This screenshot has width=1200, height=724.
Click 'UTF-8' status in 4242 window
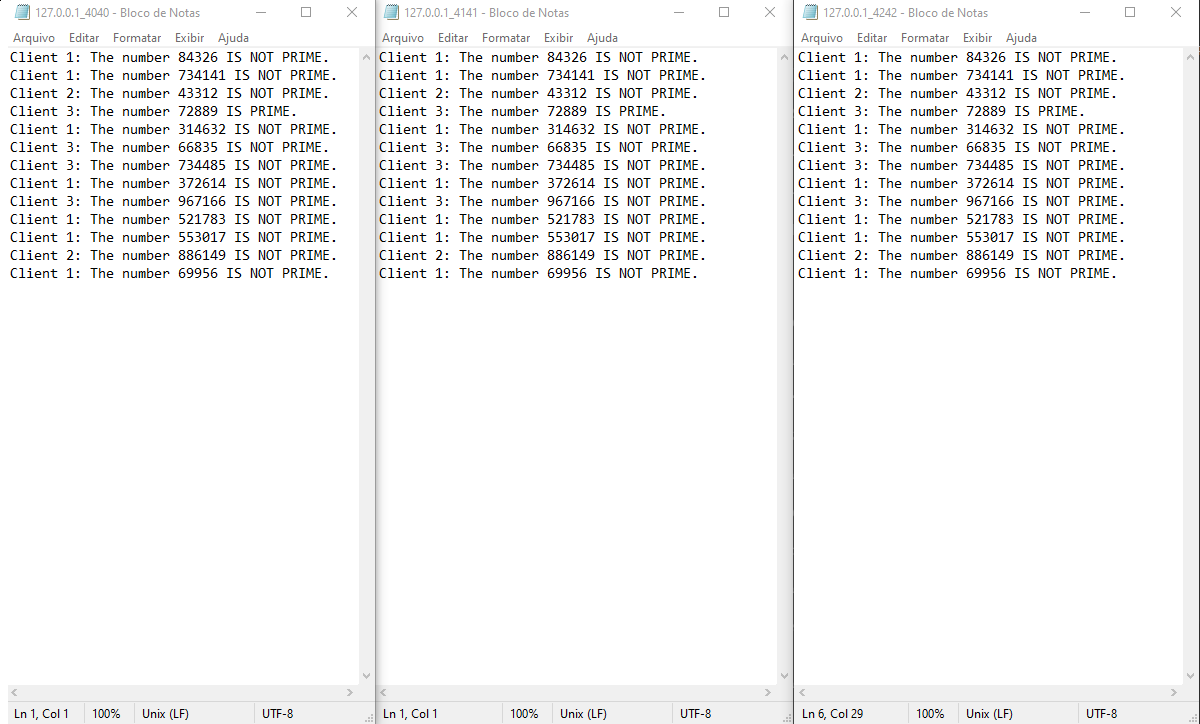pos(1102,714)
